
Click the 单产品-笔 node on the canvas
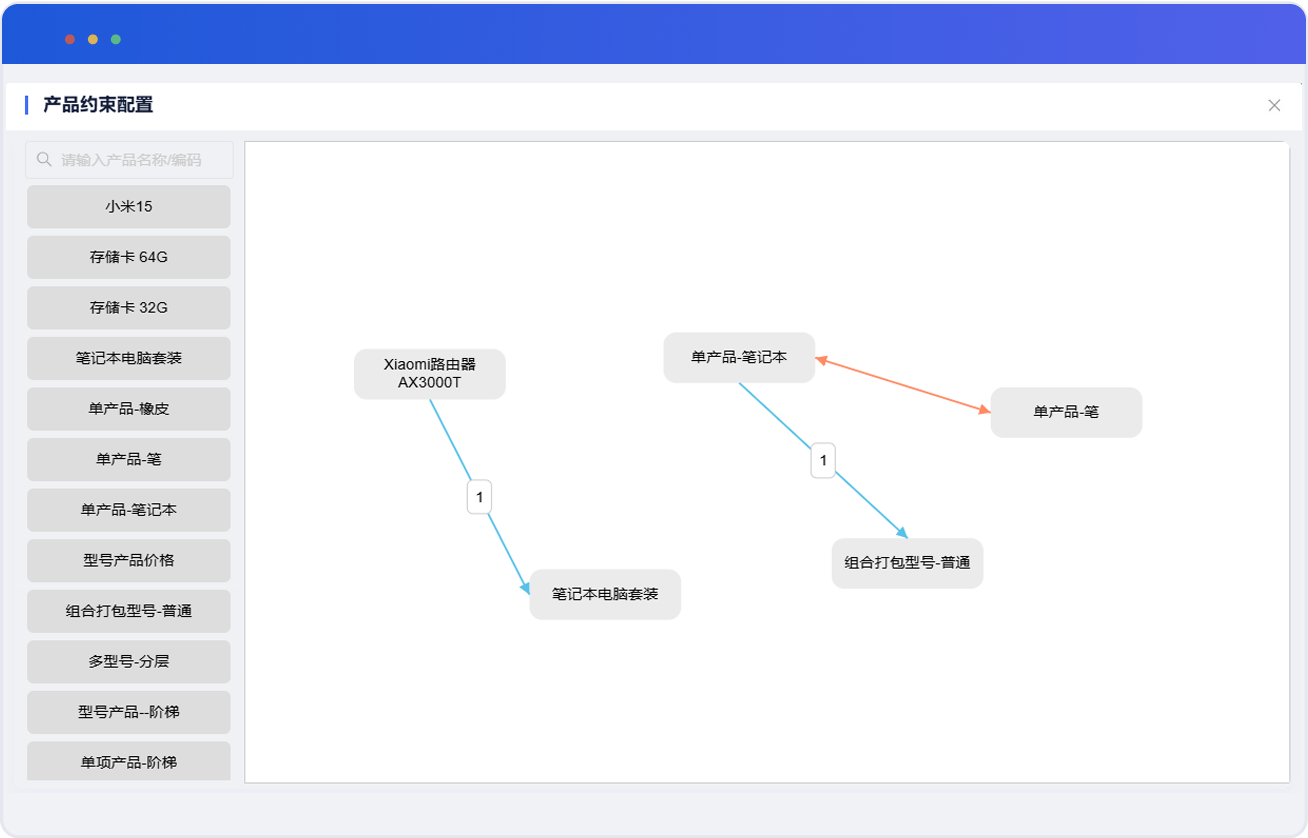click(1066, 412)
